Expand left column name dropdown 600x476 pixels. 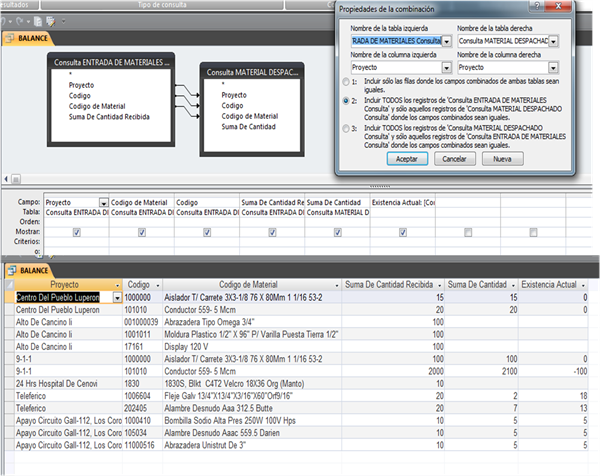click(x=447, y=67)
